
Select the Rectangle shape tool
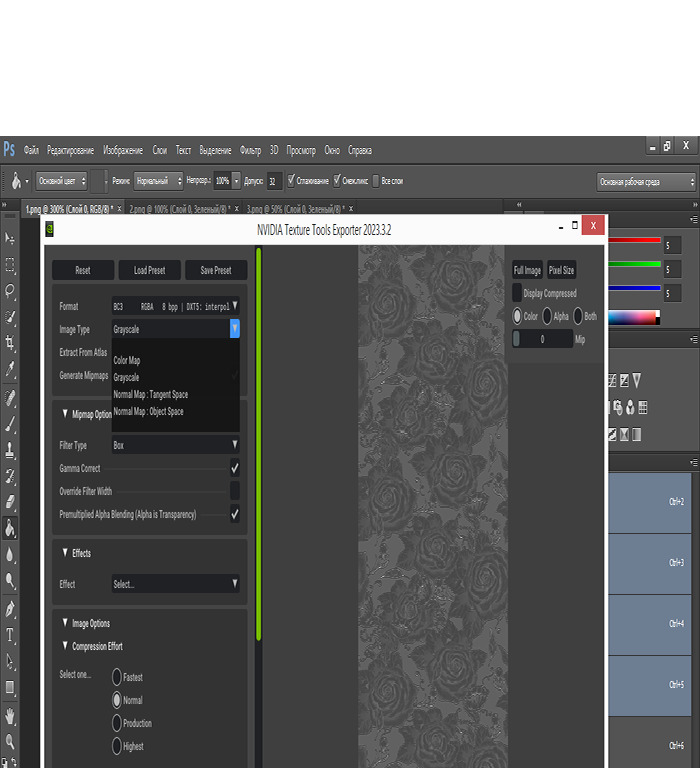pos(10,688)
